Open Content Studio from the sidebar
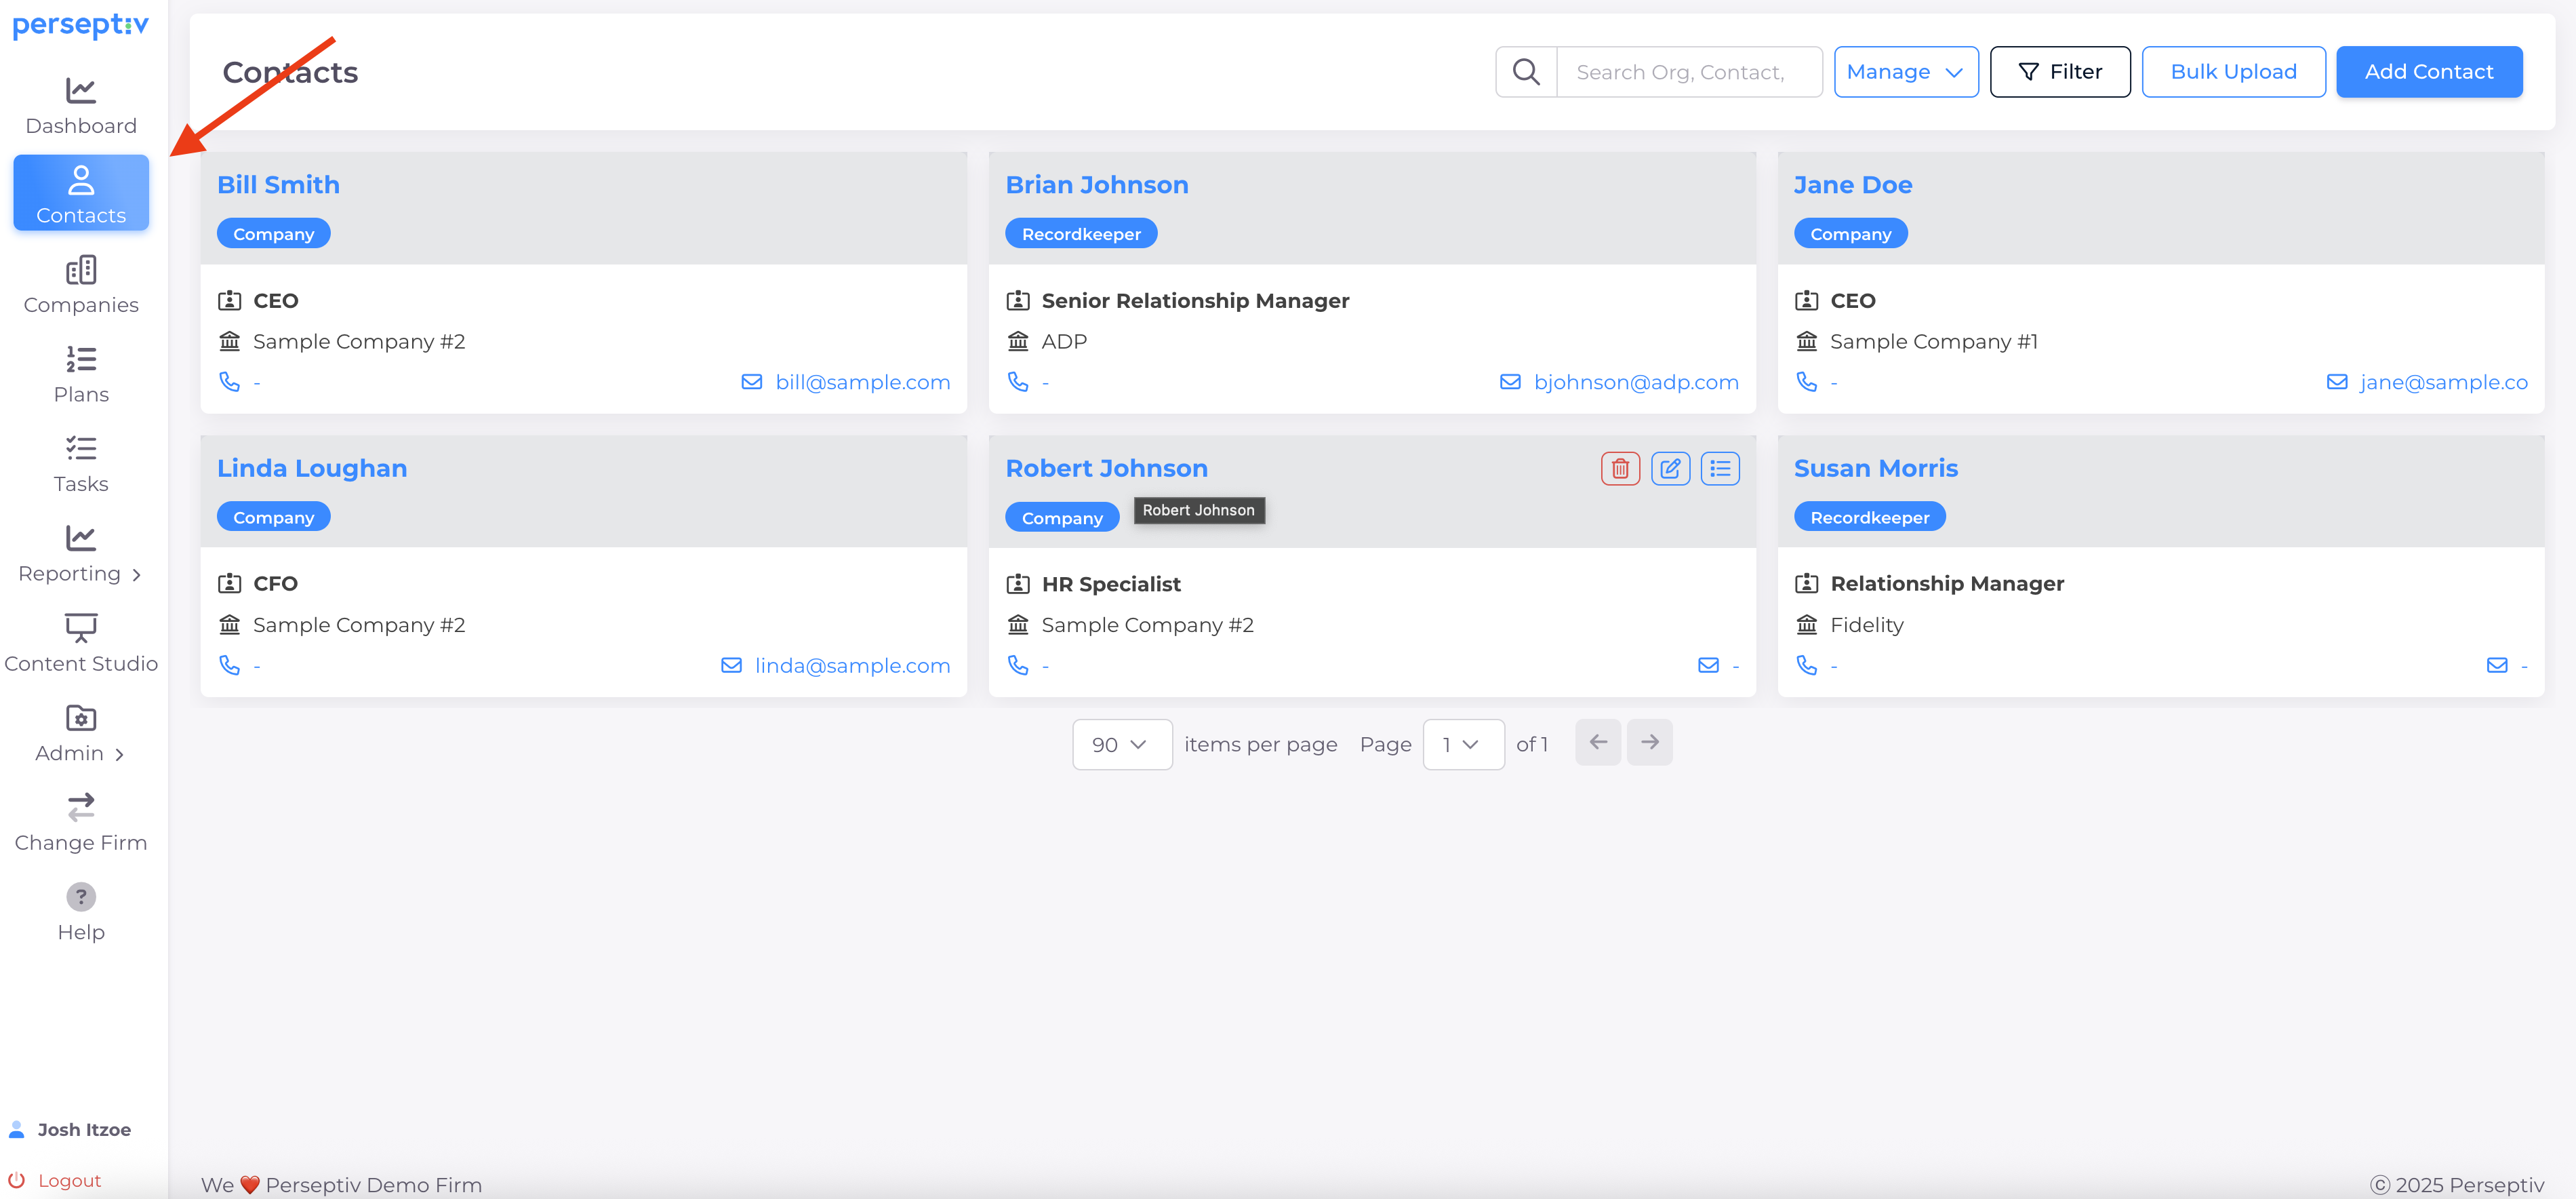The width and height of the screenshot is (2576, 1199). (81, 643)
